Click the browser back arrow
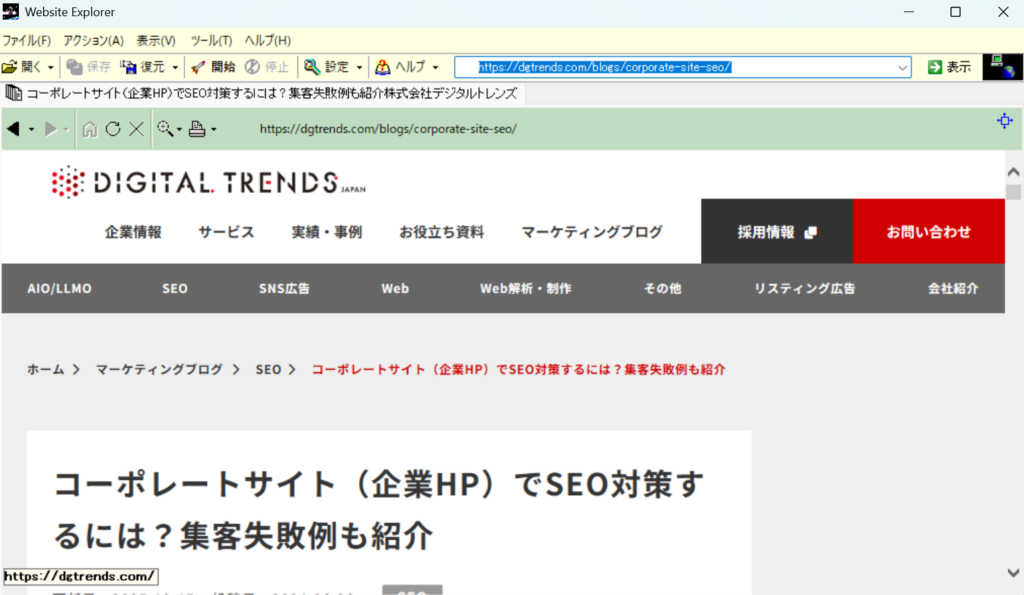 [13, 129]
